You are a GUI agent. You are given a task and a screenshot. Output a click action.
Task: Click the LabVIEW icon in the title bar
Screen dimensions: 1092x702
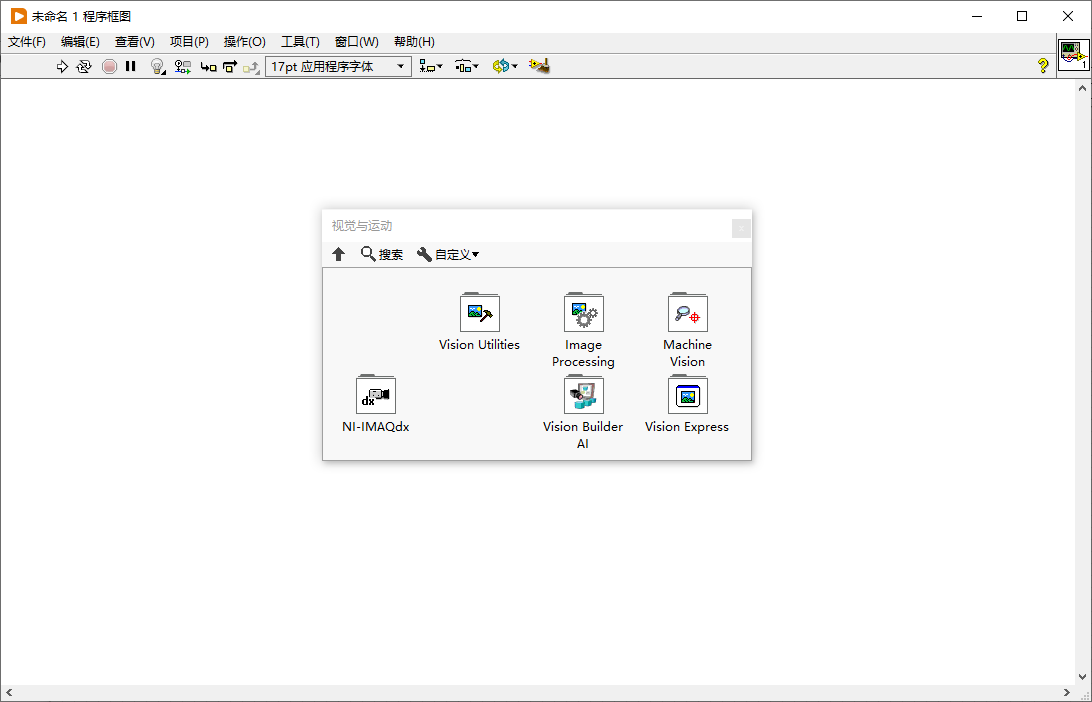pos(19,16)
